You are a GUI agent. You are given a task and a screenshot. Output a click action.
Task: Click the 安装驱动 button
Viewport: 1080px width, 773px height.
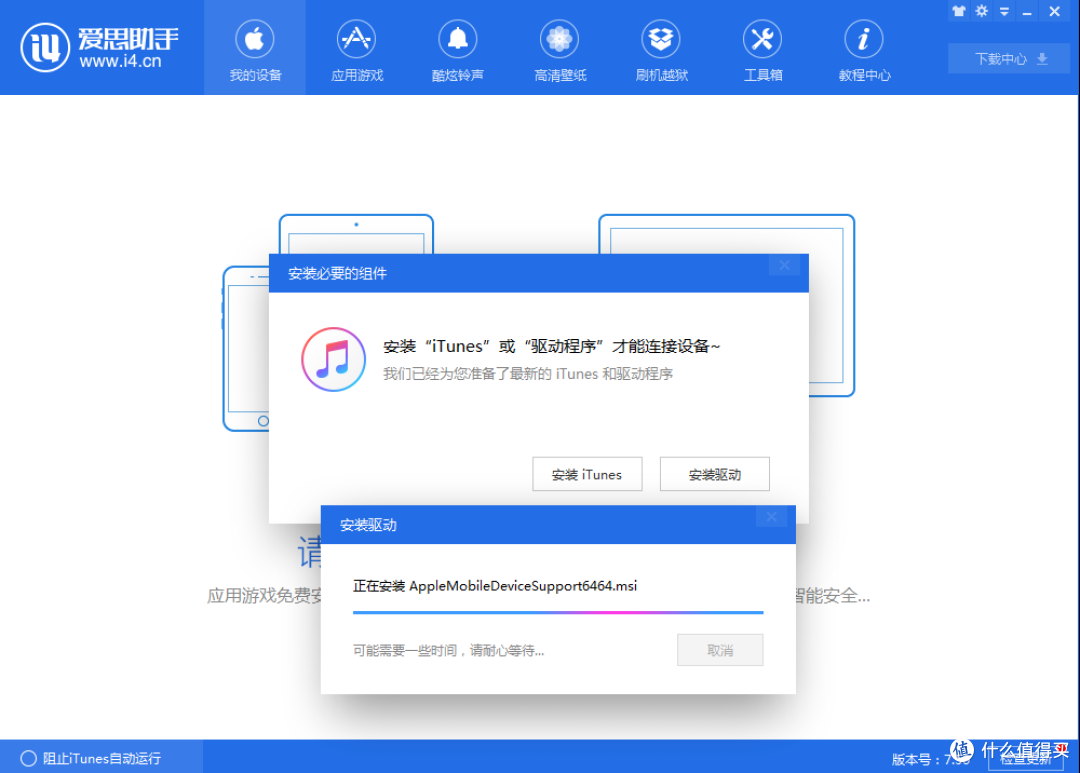point(714,474)
